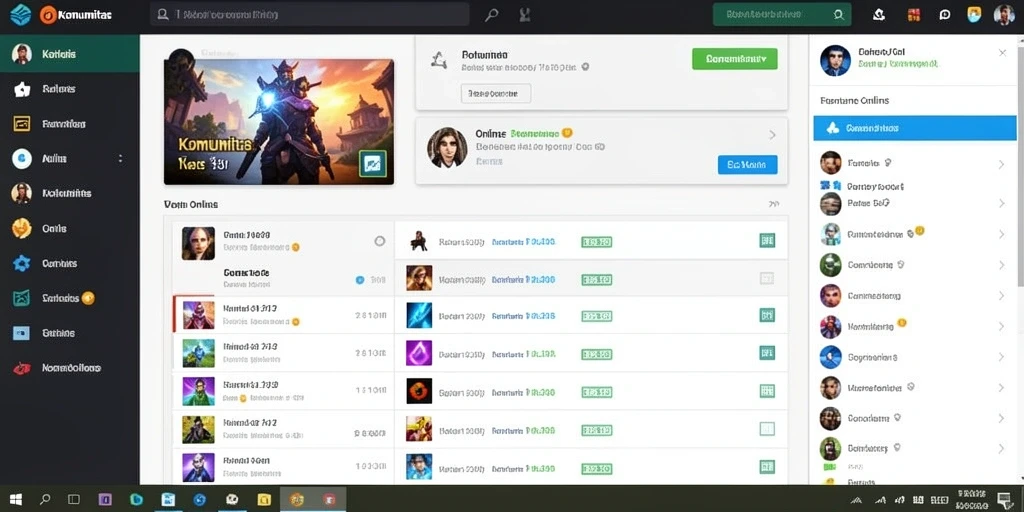Click the white puzzle-piece icon in the sidebar

(22, 89)
